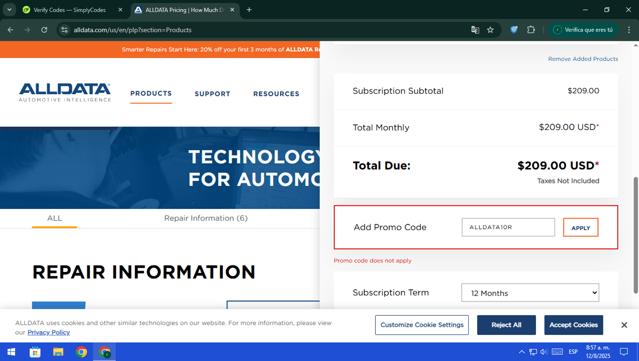Click the Verifica que eres tú profile button
The height and width of the screenshot is (361, 639).
(x=584, y=30)
